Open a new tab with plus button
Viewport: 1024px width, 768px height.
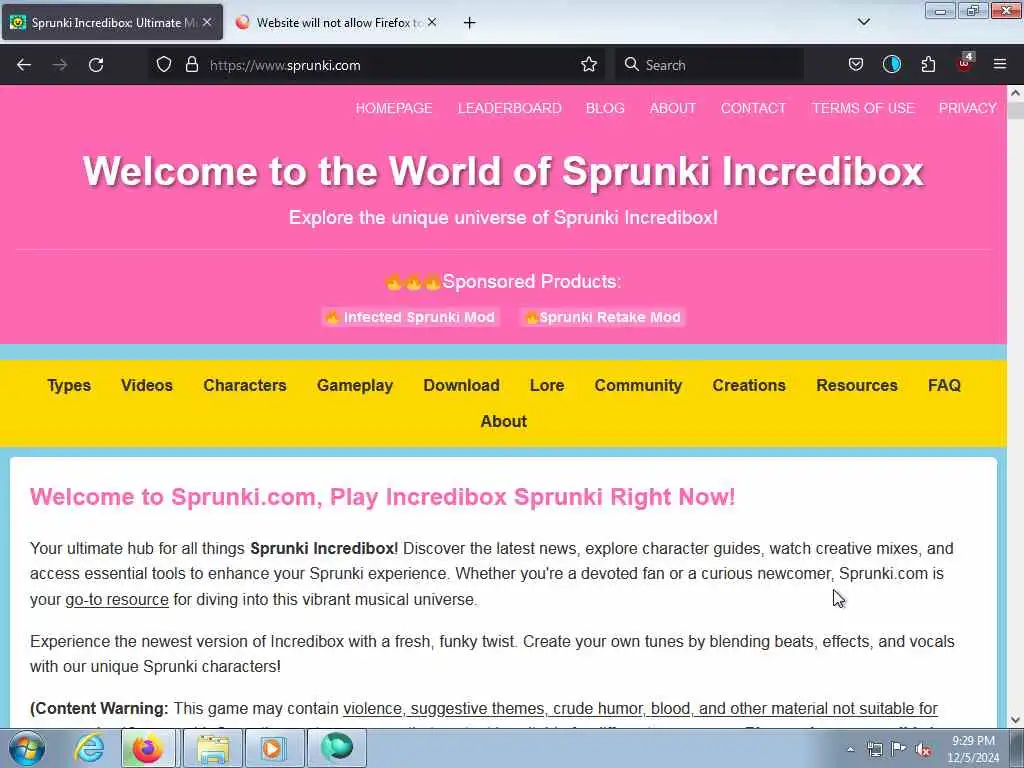470,23
